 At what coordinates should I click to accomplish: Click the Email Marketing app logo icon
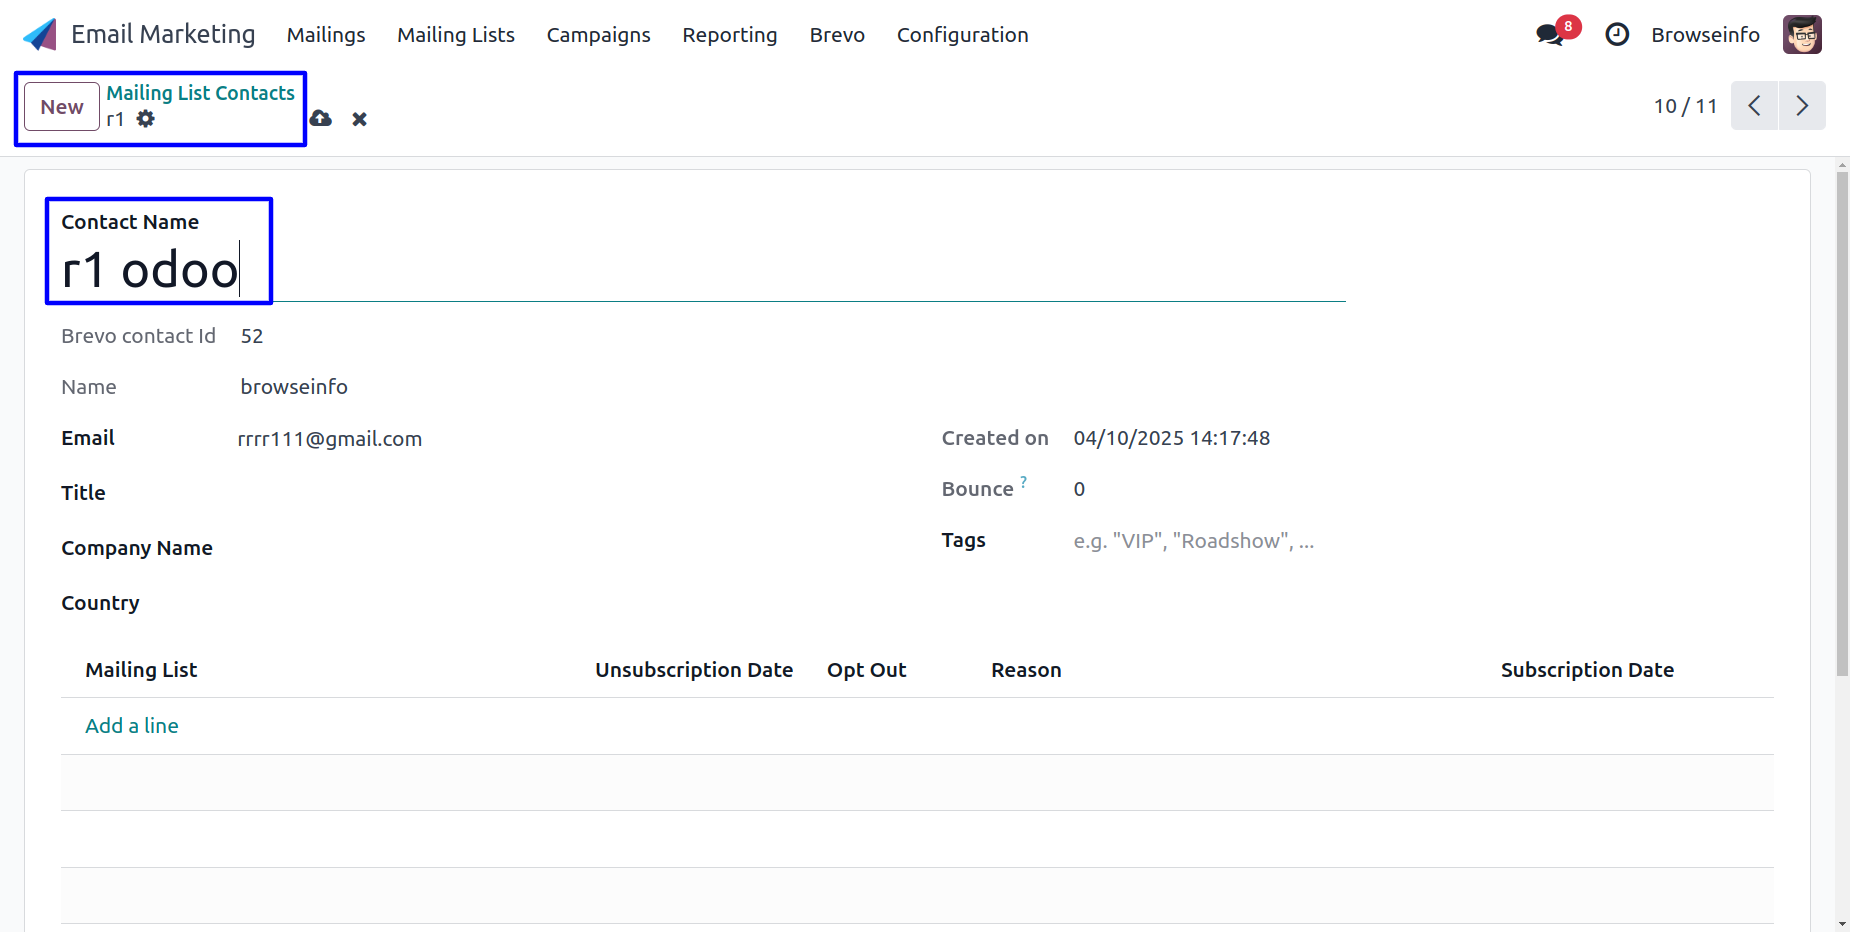[x=40, y=35]
